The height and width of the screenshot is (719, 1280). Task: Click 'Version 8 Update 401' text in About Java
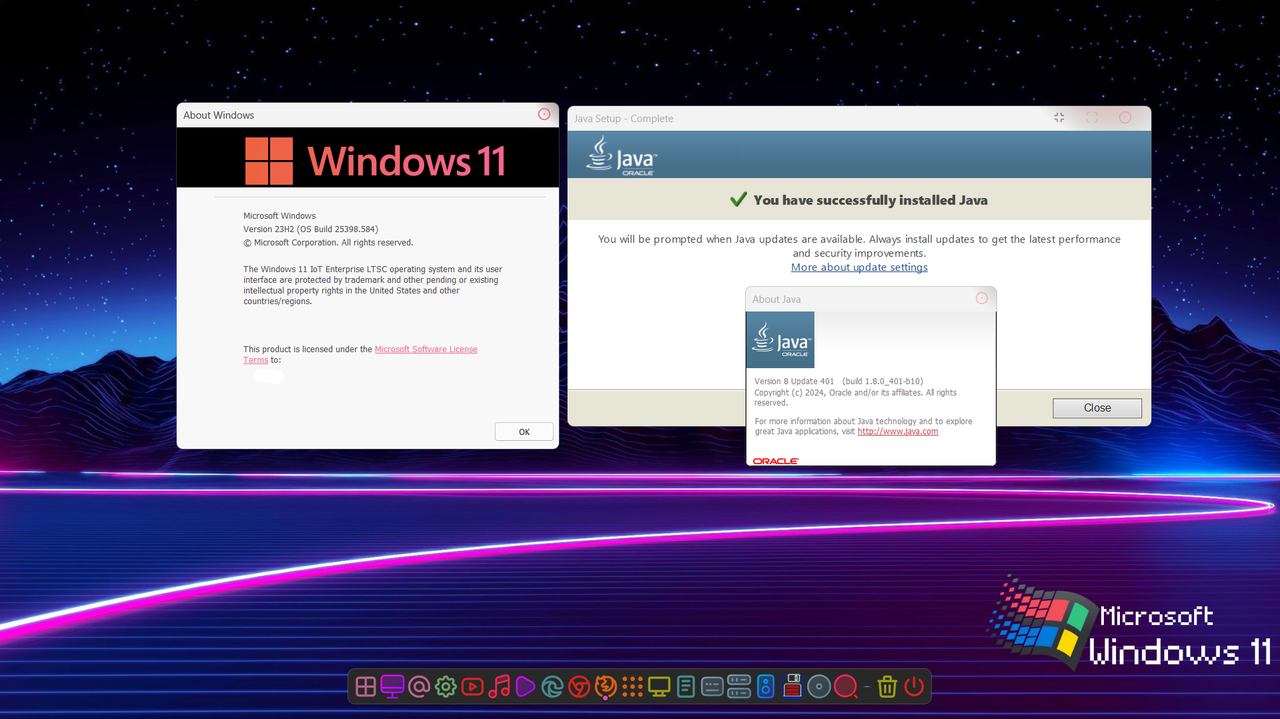pyautogui.click(x=794, y=381)
